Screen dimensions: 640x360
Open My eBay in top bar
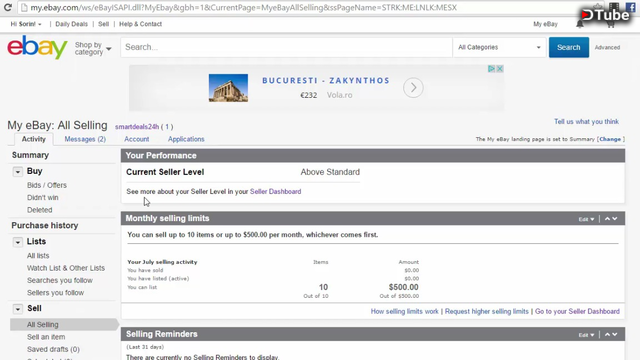point(545,24)
